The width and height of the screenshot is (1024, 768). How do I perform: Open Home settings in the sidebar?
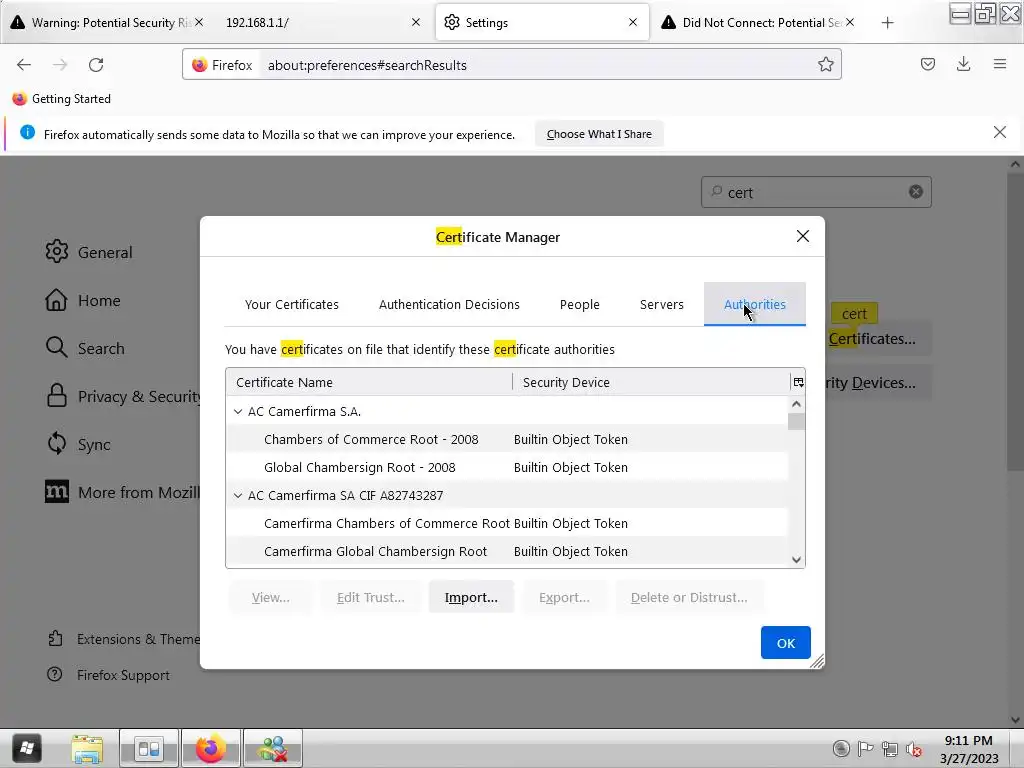(x=83, y=300)
